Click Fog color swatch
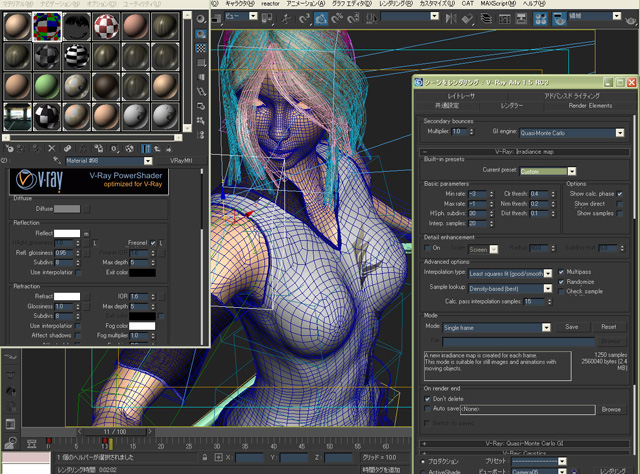Image resolution: width=640 pixels, height=474 pixels. click(x=142, y=326)
